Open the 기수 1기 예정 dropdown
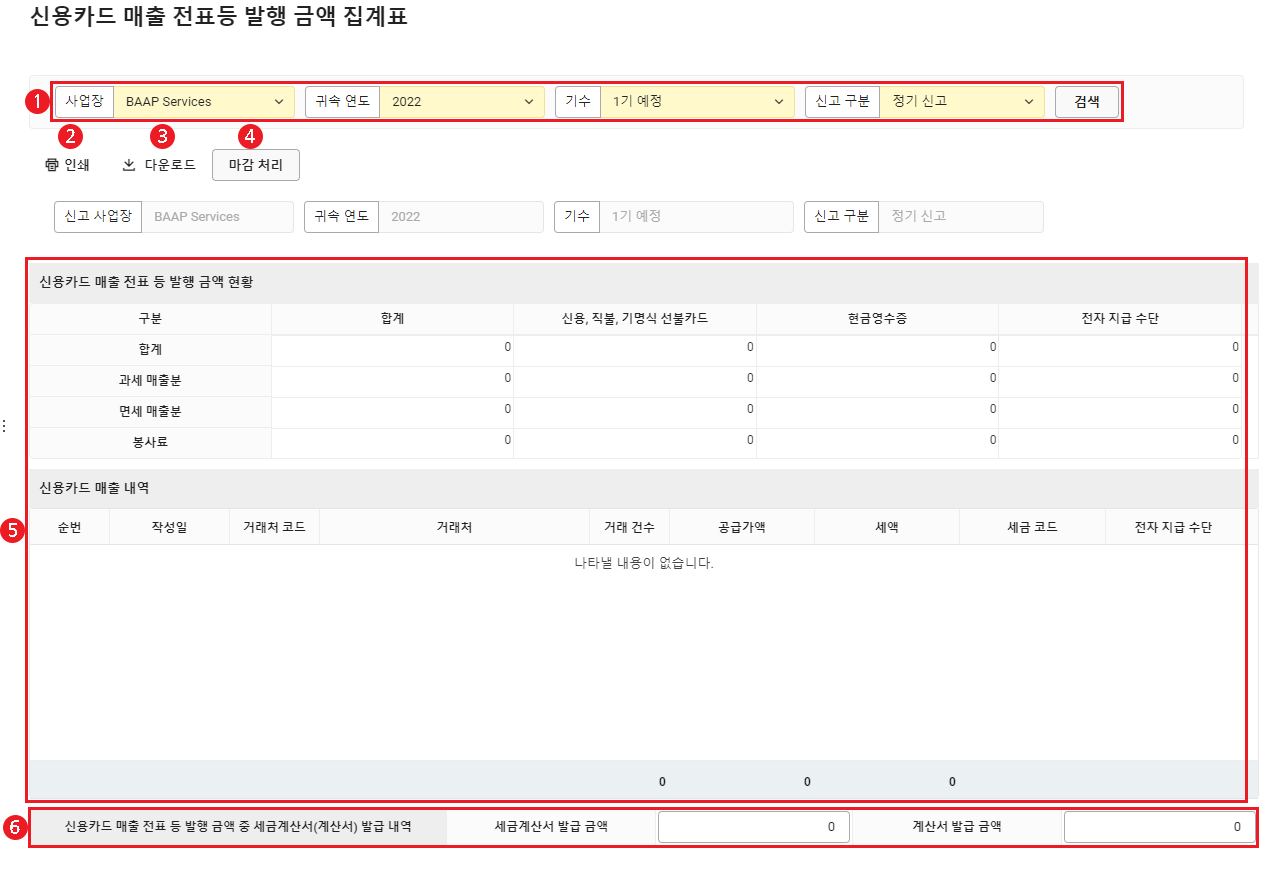Screen dimensions: 1265x872 [x=697, y=102]
